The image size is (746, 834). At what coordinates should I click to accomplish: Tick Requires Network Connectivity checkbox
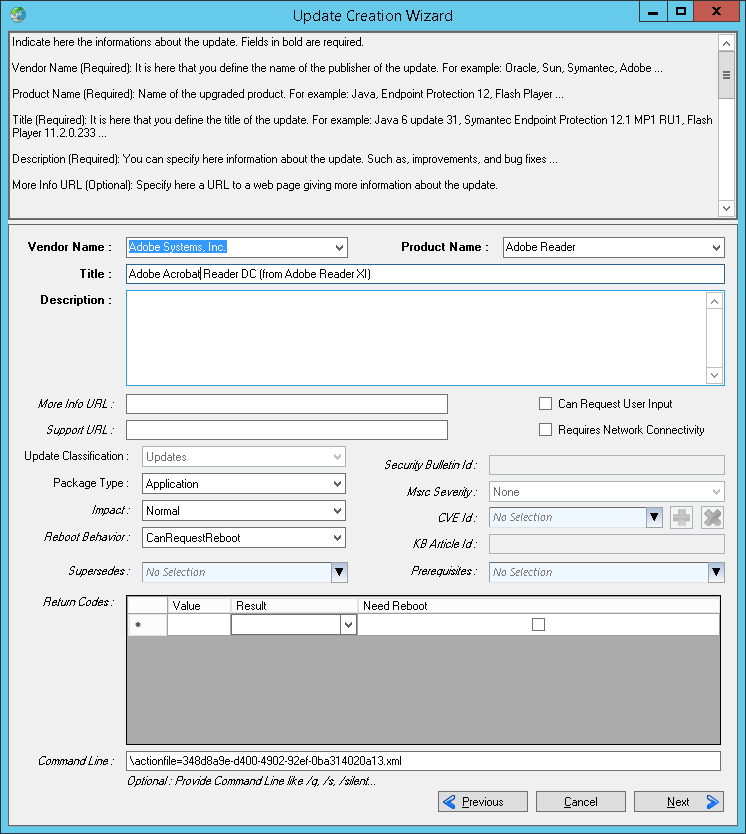coord(545,430)
